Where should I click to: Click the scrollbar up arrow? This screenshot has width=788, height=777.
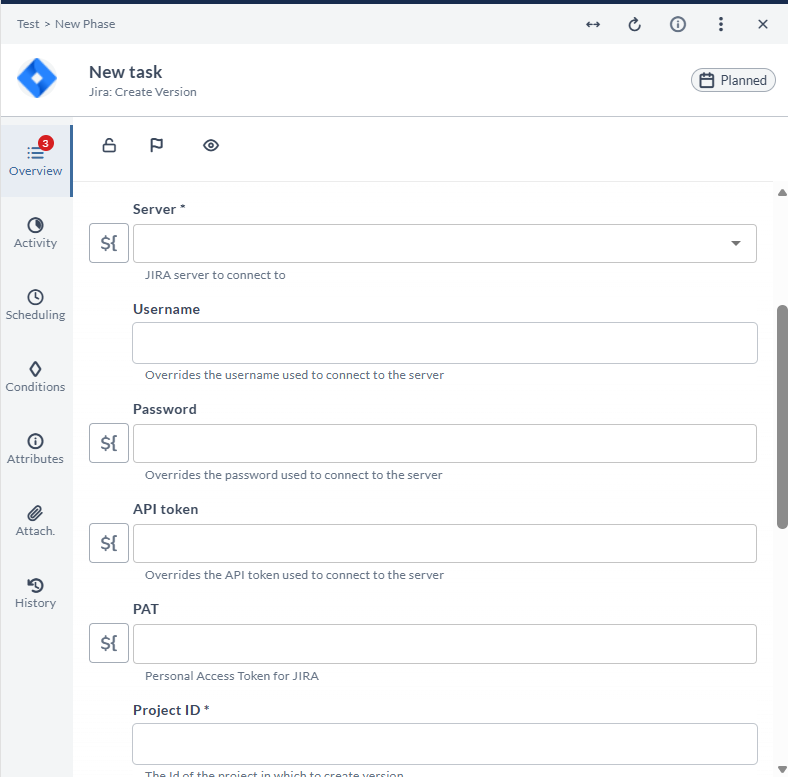[782, 192]
